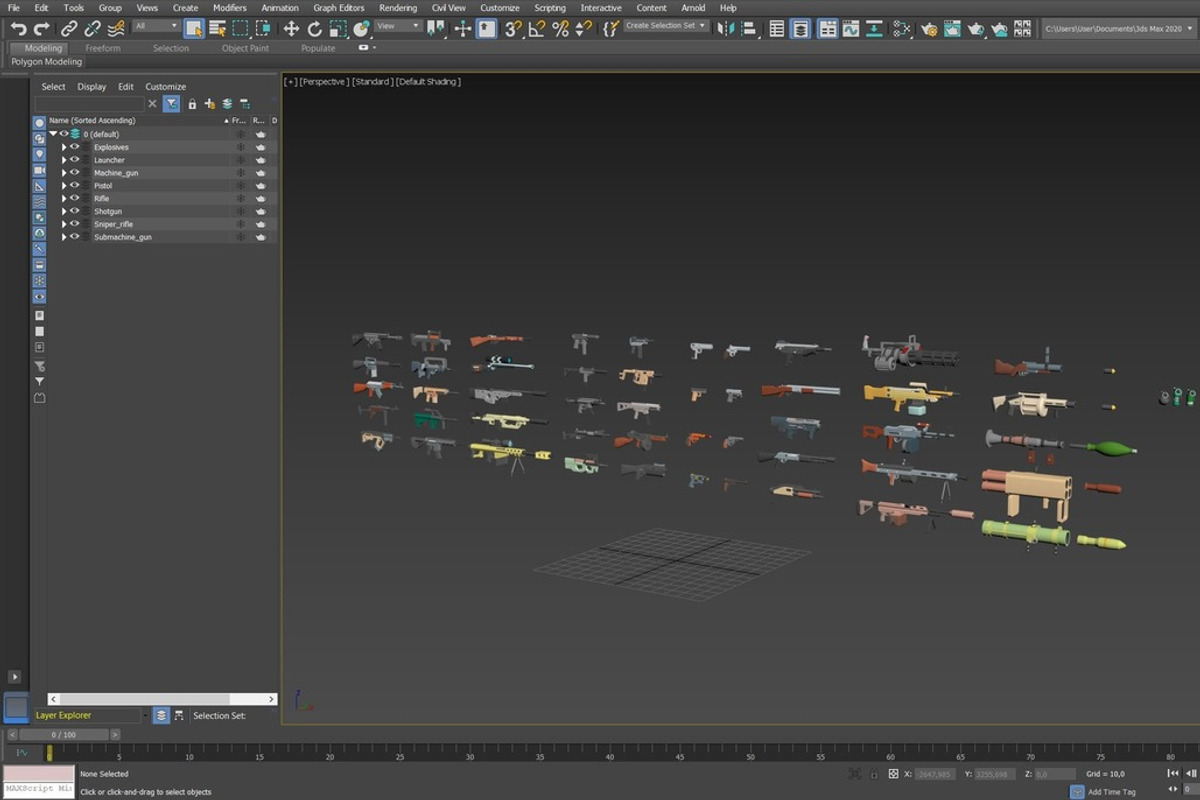The height and width of the screenshot is (800, 1200).
Task: Open the Graph Editors menu
Action: (x=339, y=8)
